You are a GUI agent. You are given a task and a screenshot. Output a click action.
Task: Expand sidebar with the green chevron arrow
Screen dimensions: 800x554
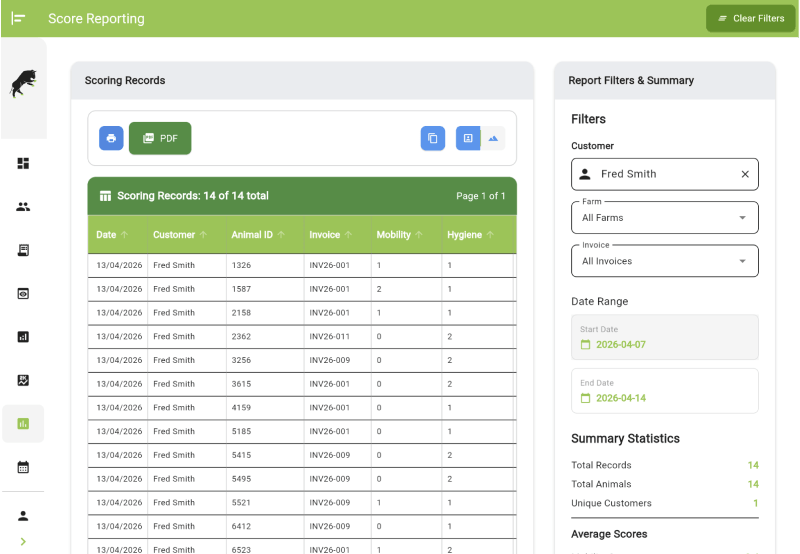23,542
